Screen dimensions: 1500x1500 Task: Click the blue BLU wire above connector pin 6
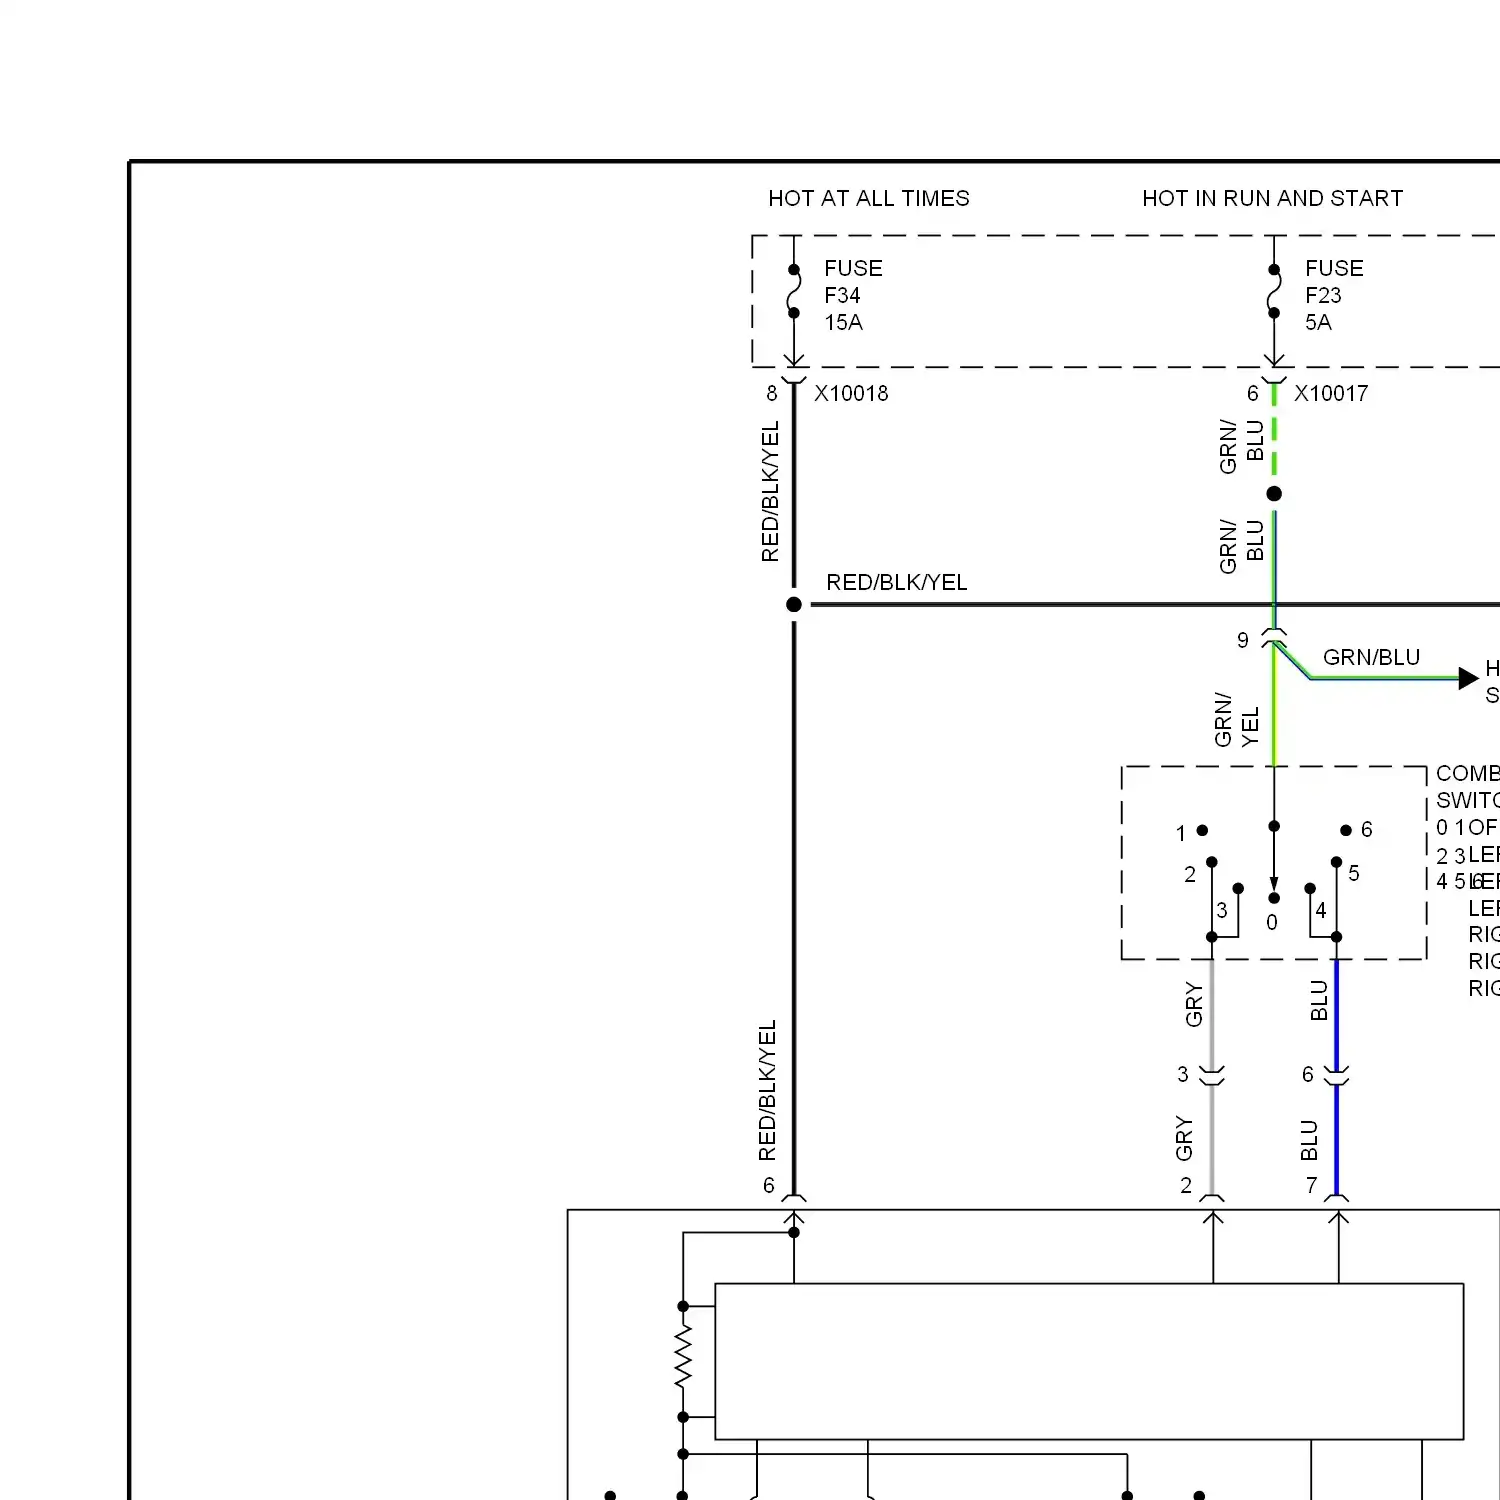(1337, 1010)
